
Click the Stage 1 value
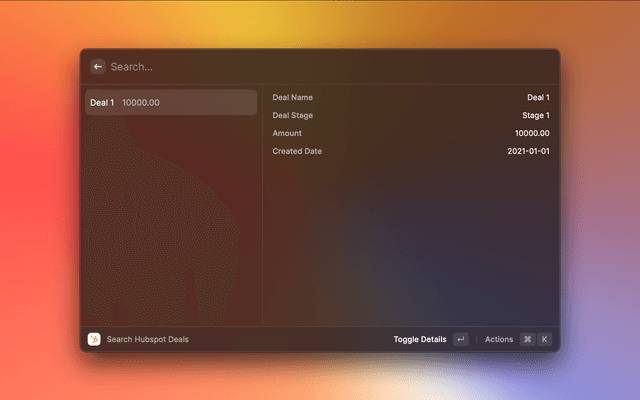pos(535,116)
